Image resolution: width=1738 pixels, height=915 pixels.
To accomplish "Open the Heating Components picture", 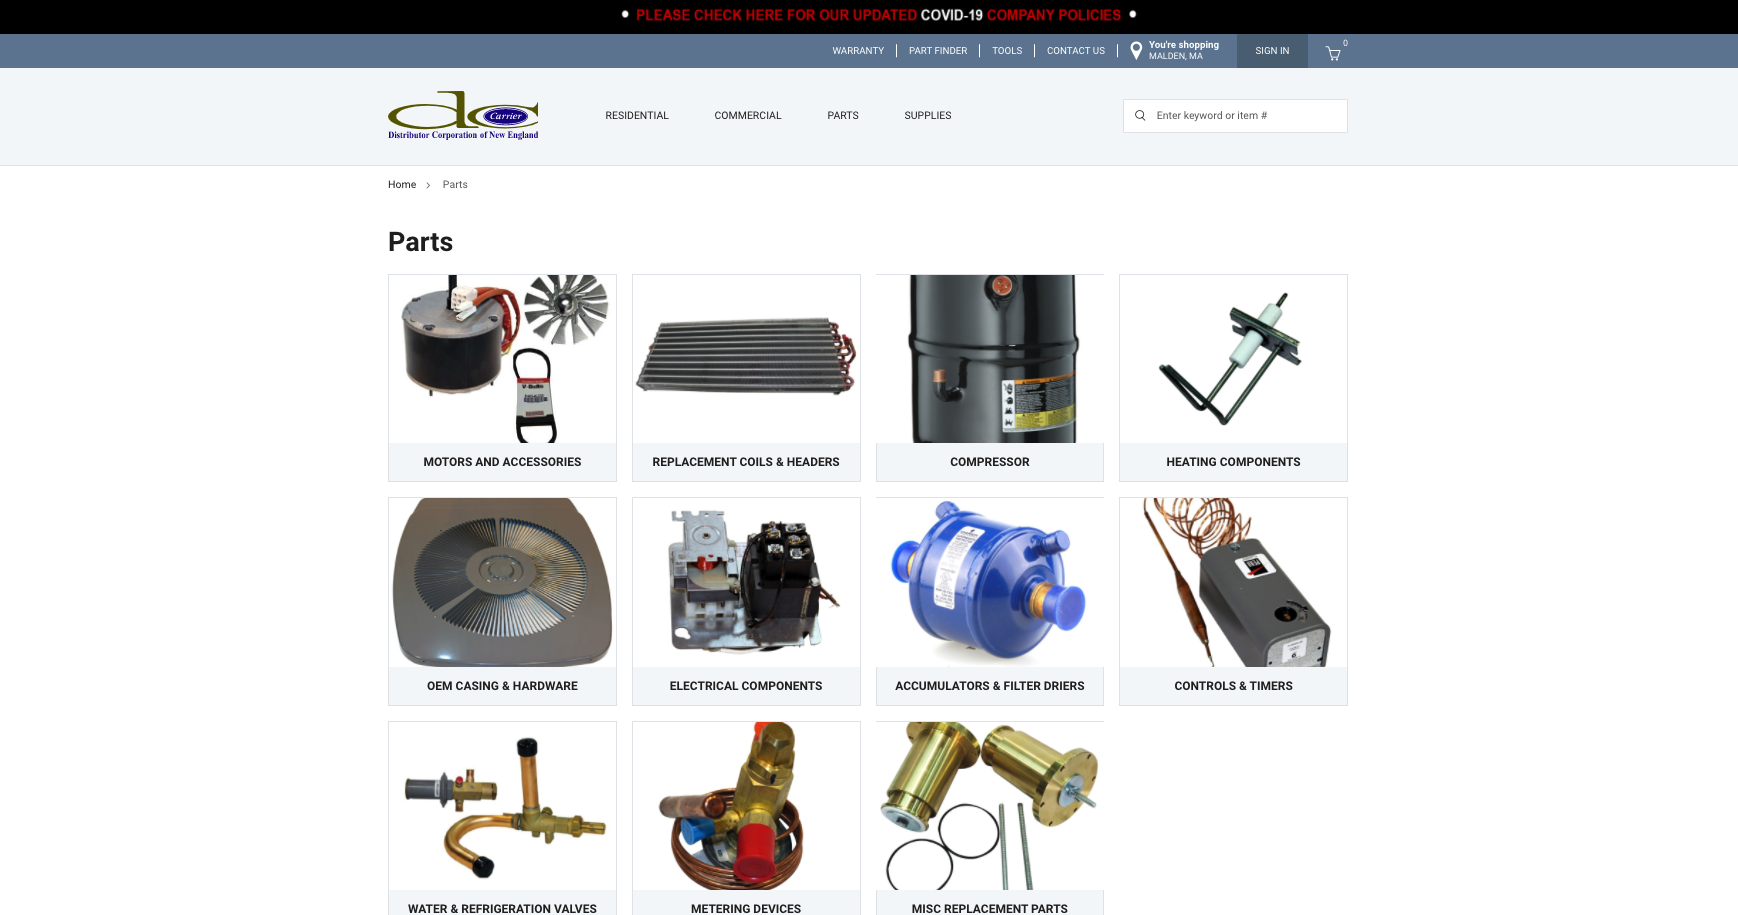I will (1233, 359).
